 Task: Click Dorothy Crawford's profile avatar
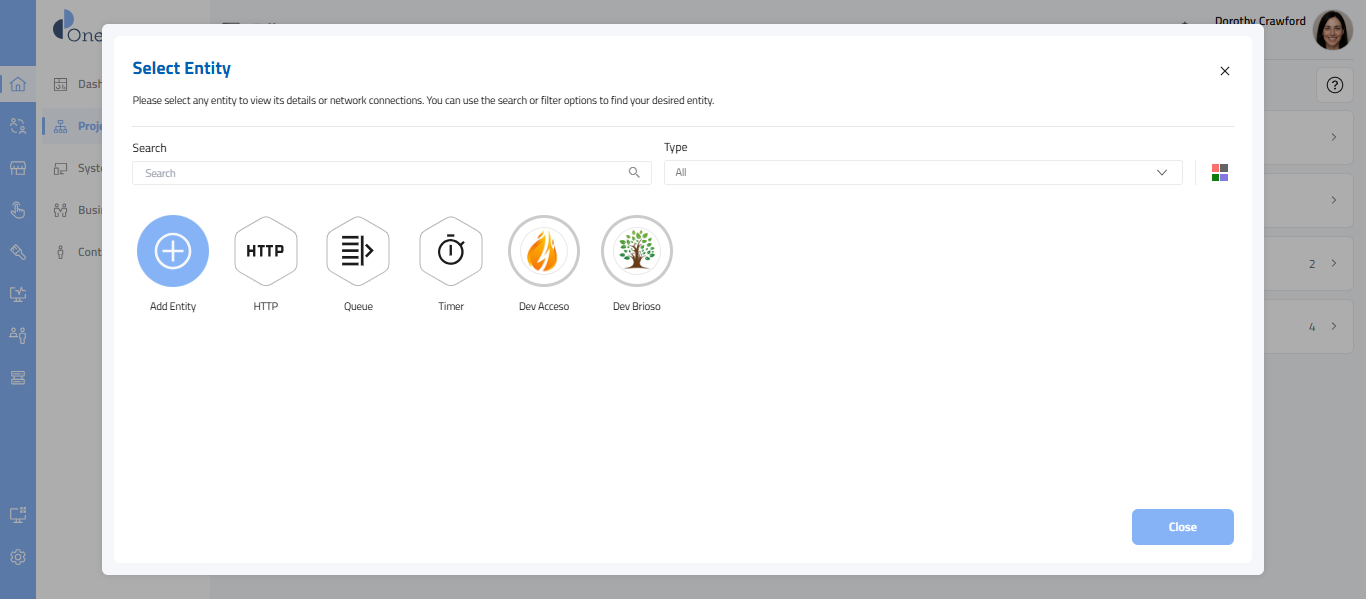1332,31
